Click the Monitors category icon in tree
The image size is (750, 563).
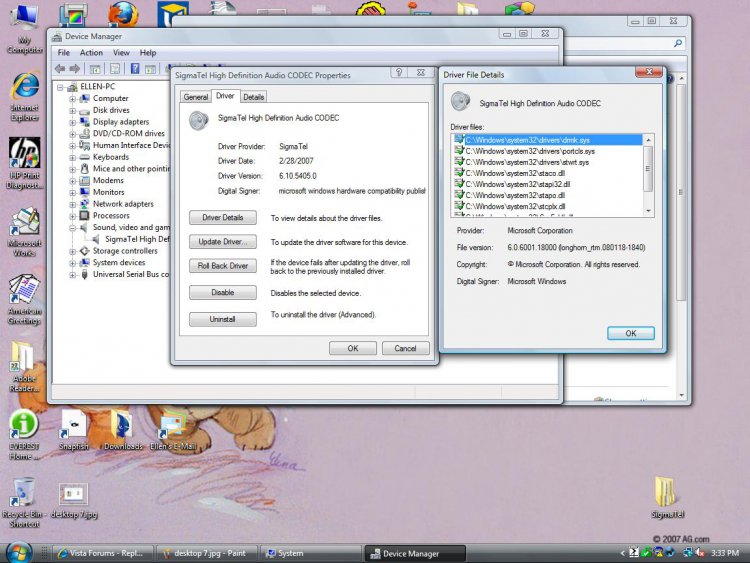click(85, 192)
